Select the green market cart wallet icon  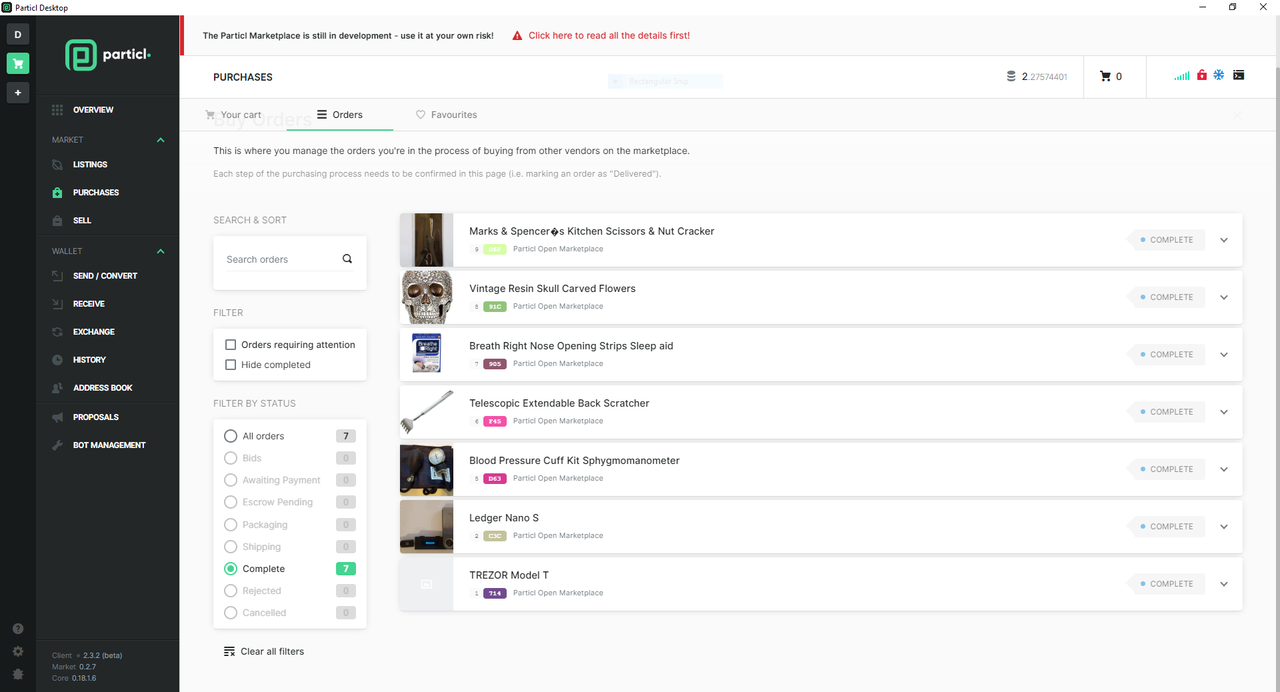[x=18, y=64]
